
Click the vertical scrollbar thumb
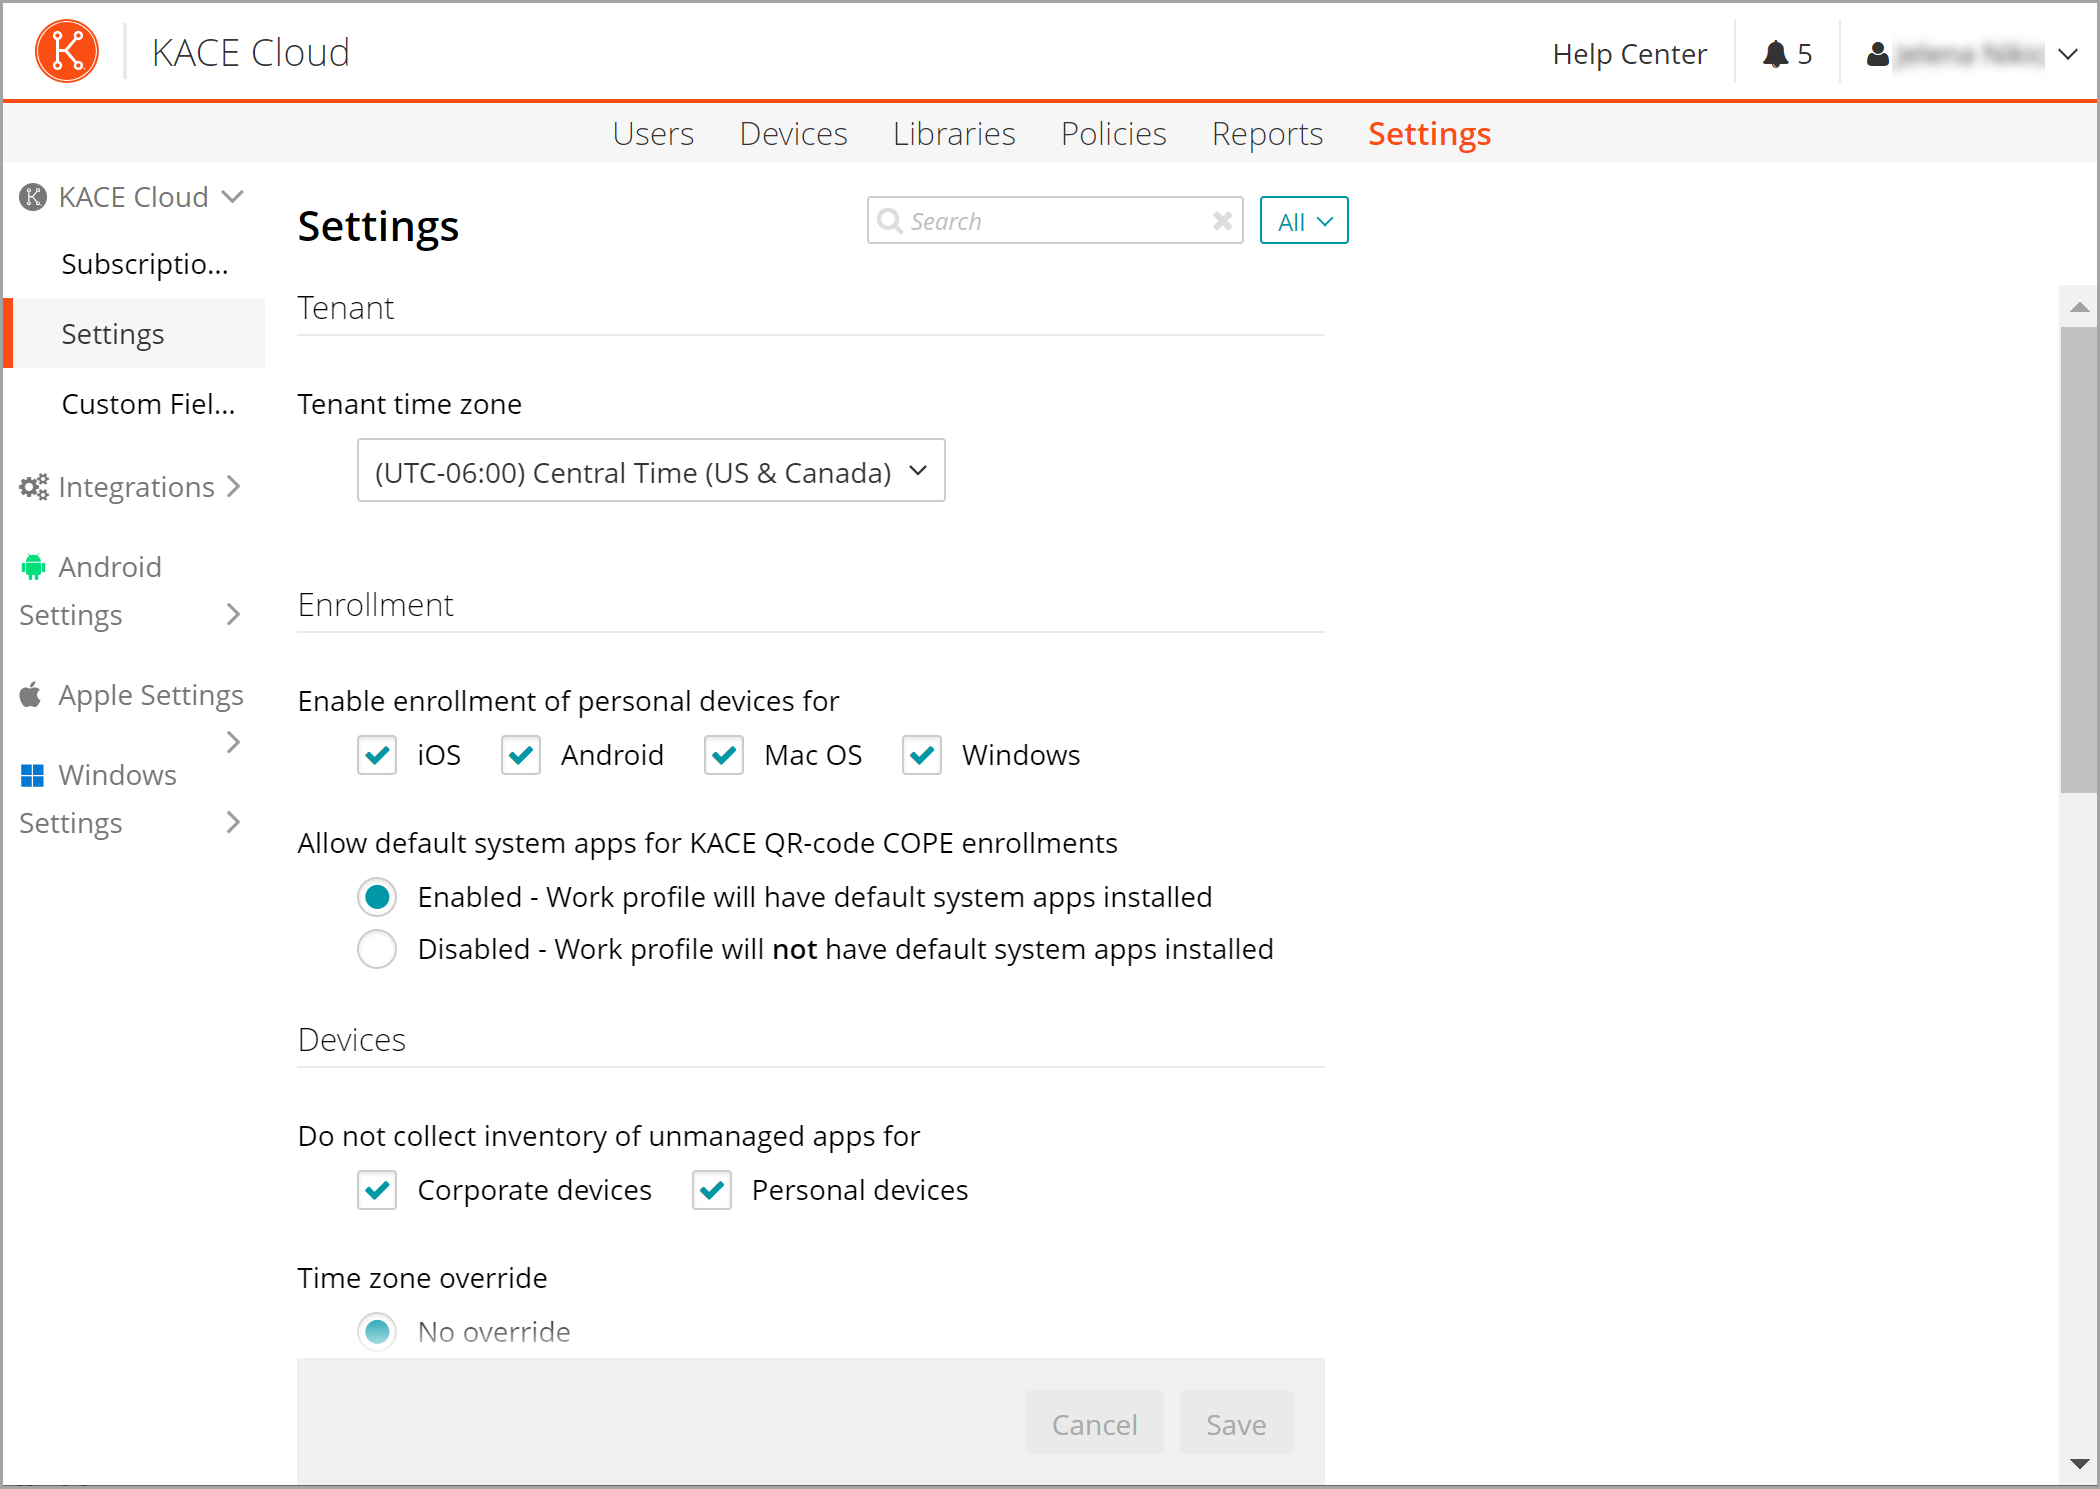coord(2079,560)
